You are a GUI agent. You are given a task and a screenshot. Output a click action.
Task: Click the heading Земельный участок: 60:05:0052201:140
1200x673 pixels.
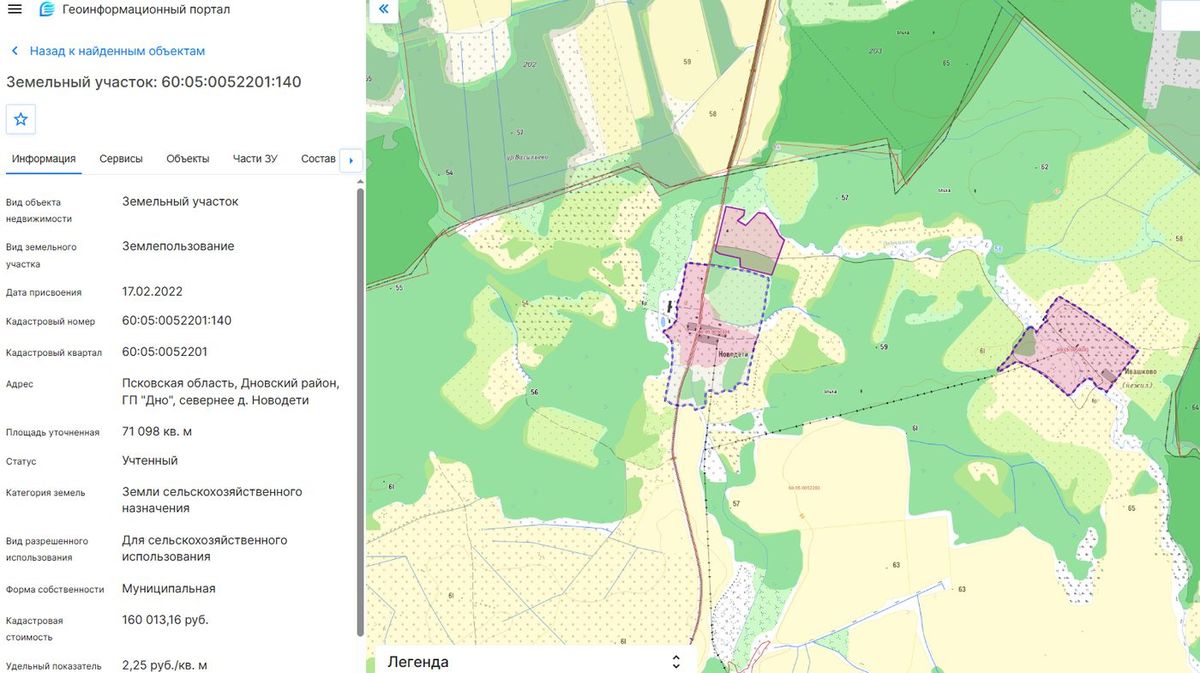click(154, 82)
